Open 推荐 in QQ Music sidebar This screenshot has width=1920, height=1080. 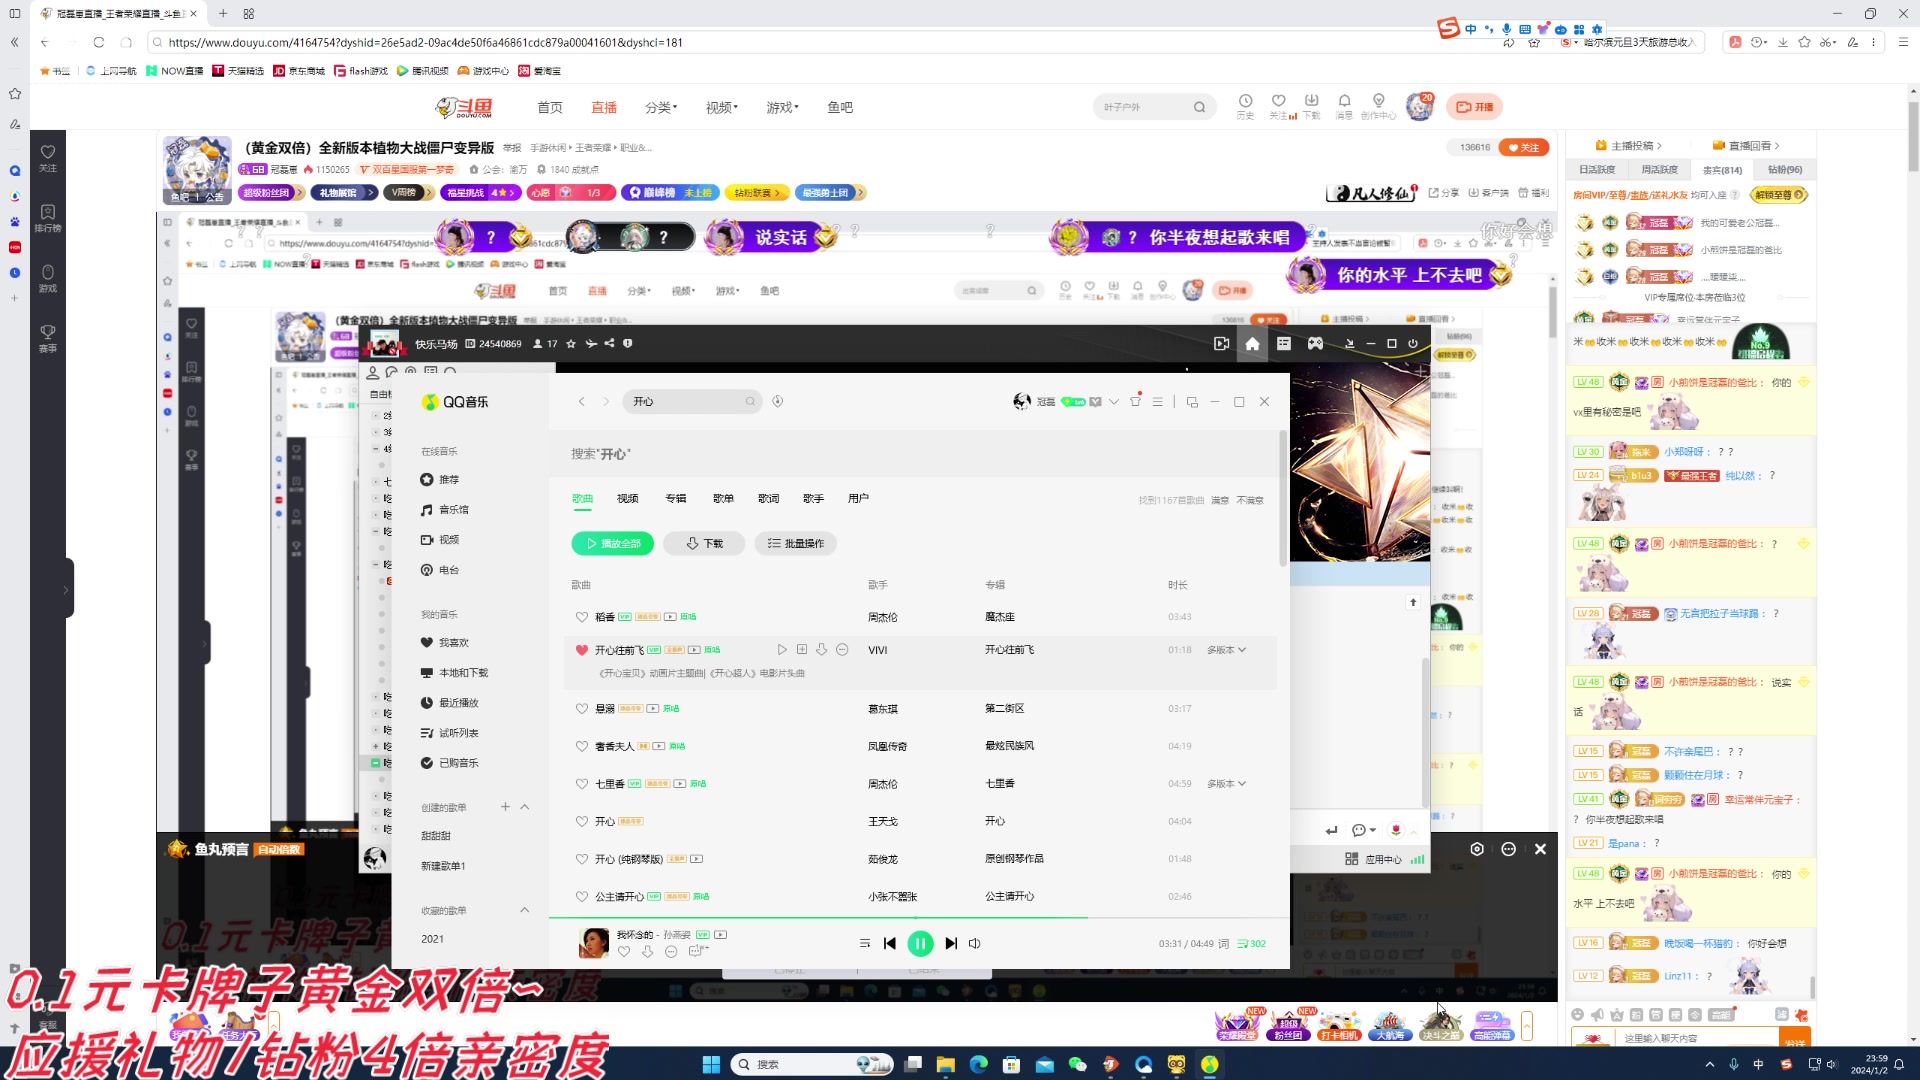click(x=440, y=480)
